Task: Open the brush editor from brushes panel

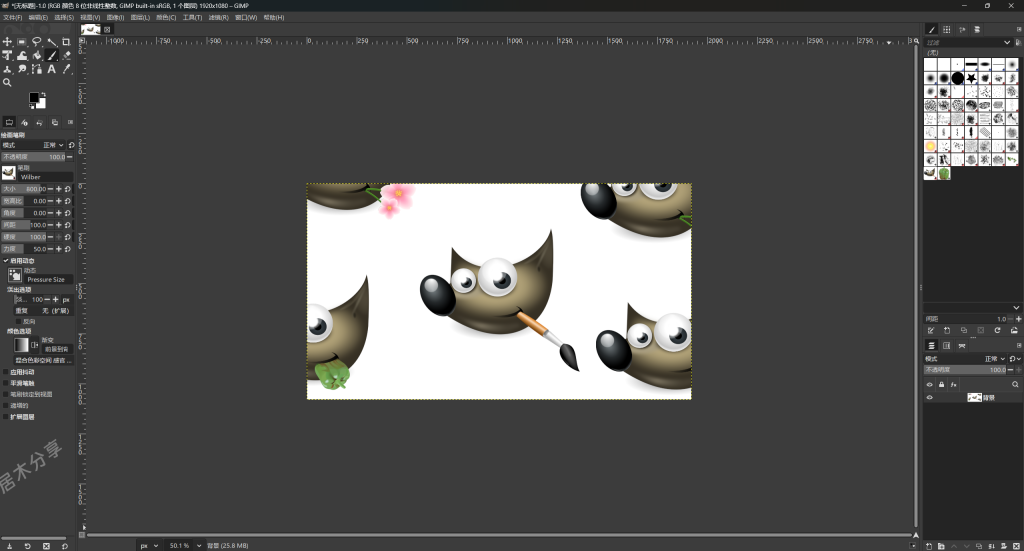Action: [931, 330]
